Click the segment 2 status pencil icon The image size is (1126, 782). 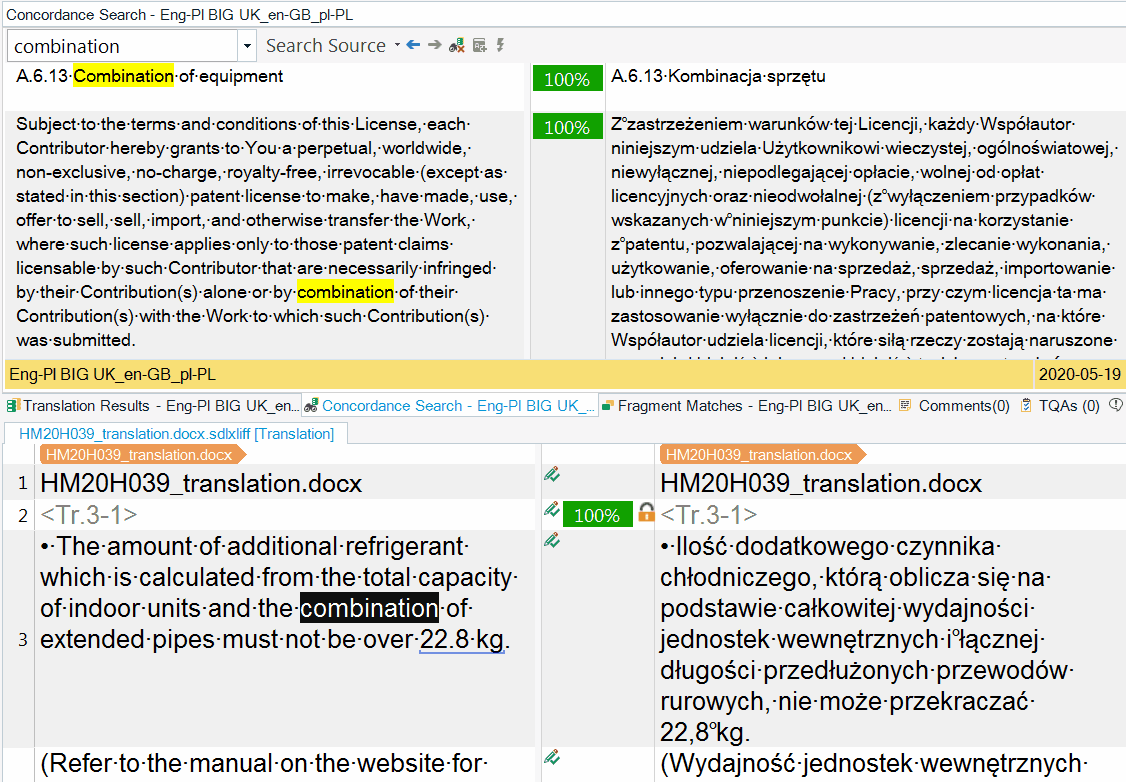[552, 509]
